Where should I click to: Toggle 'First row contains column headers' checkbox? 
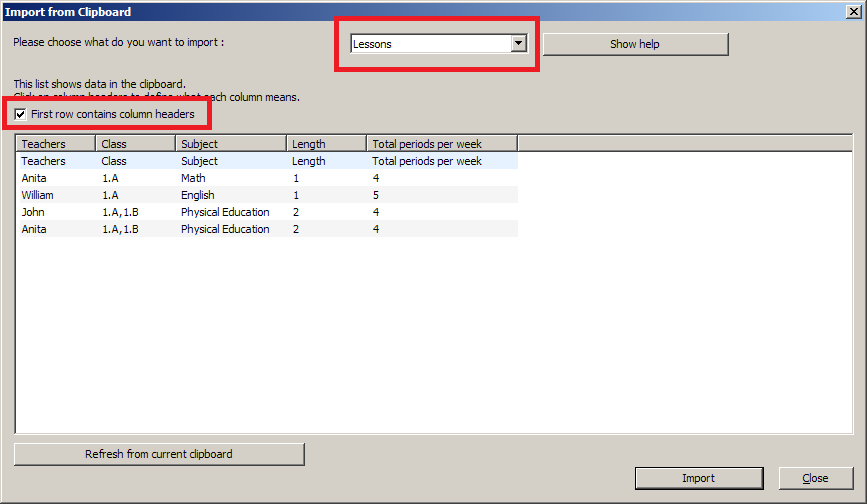[x=21, y=115]
